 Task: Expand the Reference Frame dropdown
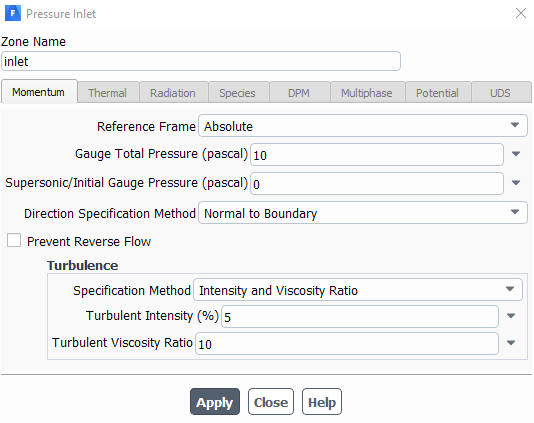[363, 126]
